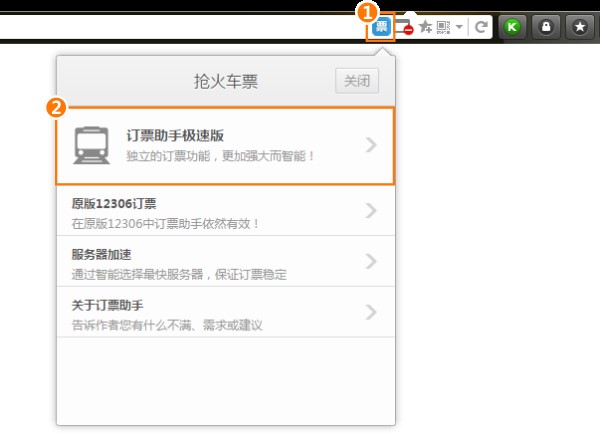Expand the address bar dropdown arrow
Screen dimensions: 600x447
459,27
